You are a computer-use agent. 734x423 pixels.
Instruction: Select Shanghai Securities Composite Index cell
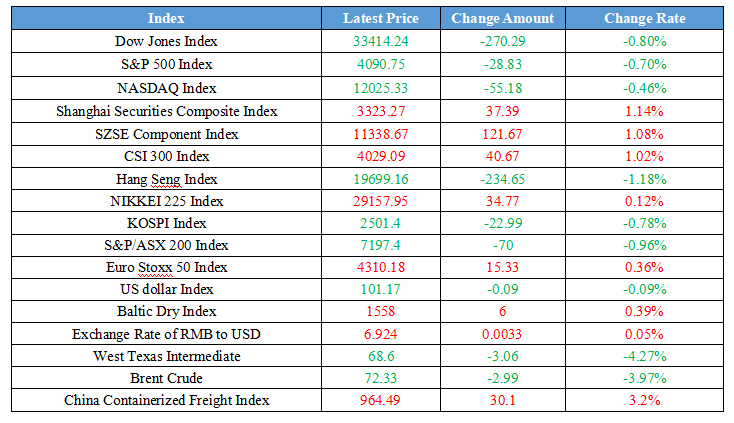166,111
